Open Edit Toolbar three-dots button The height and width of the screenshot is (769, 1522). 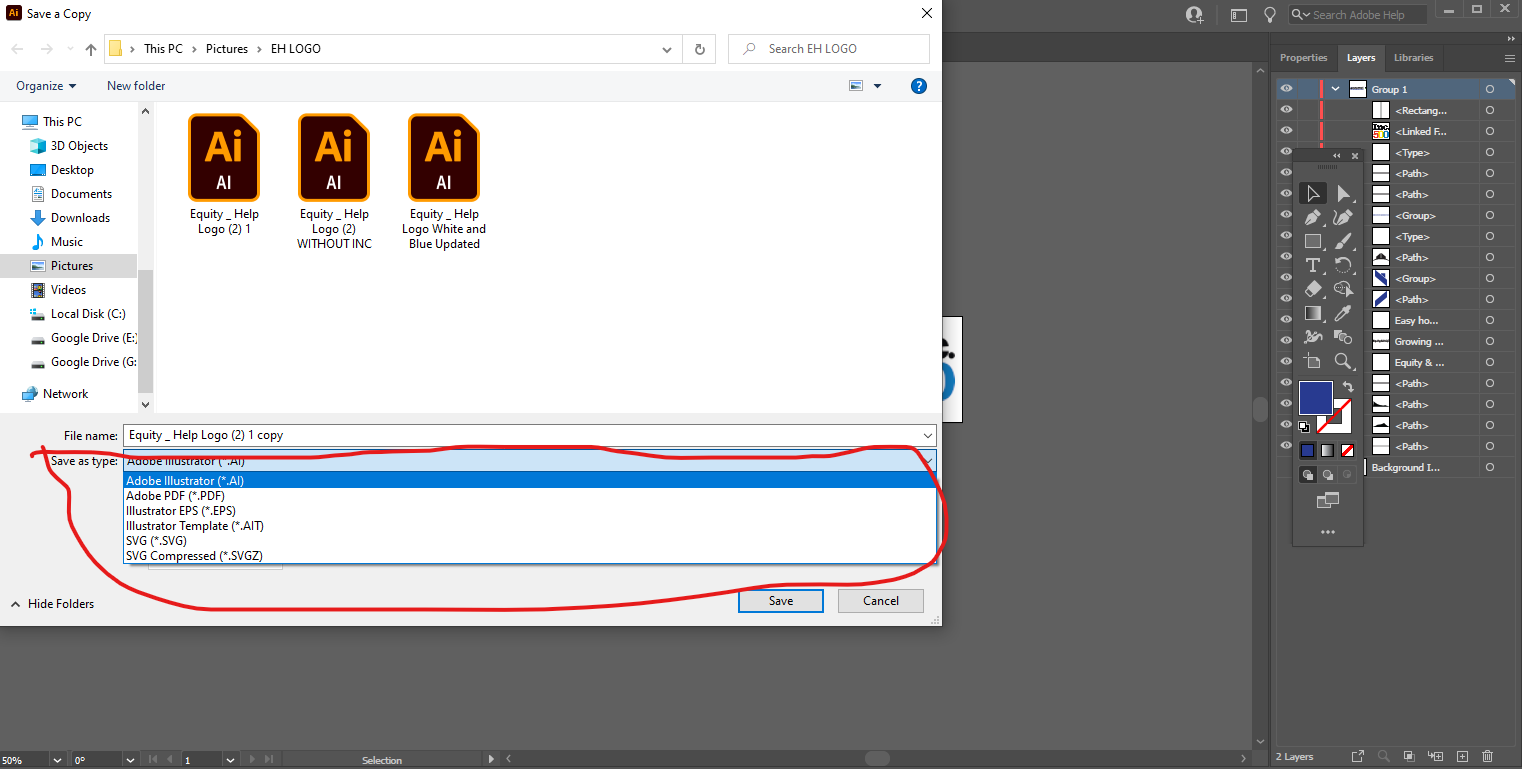[1327, 532]
